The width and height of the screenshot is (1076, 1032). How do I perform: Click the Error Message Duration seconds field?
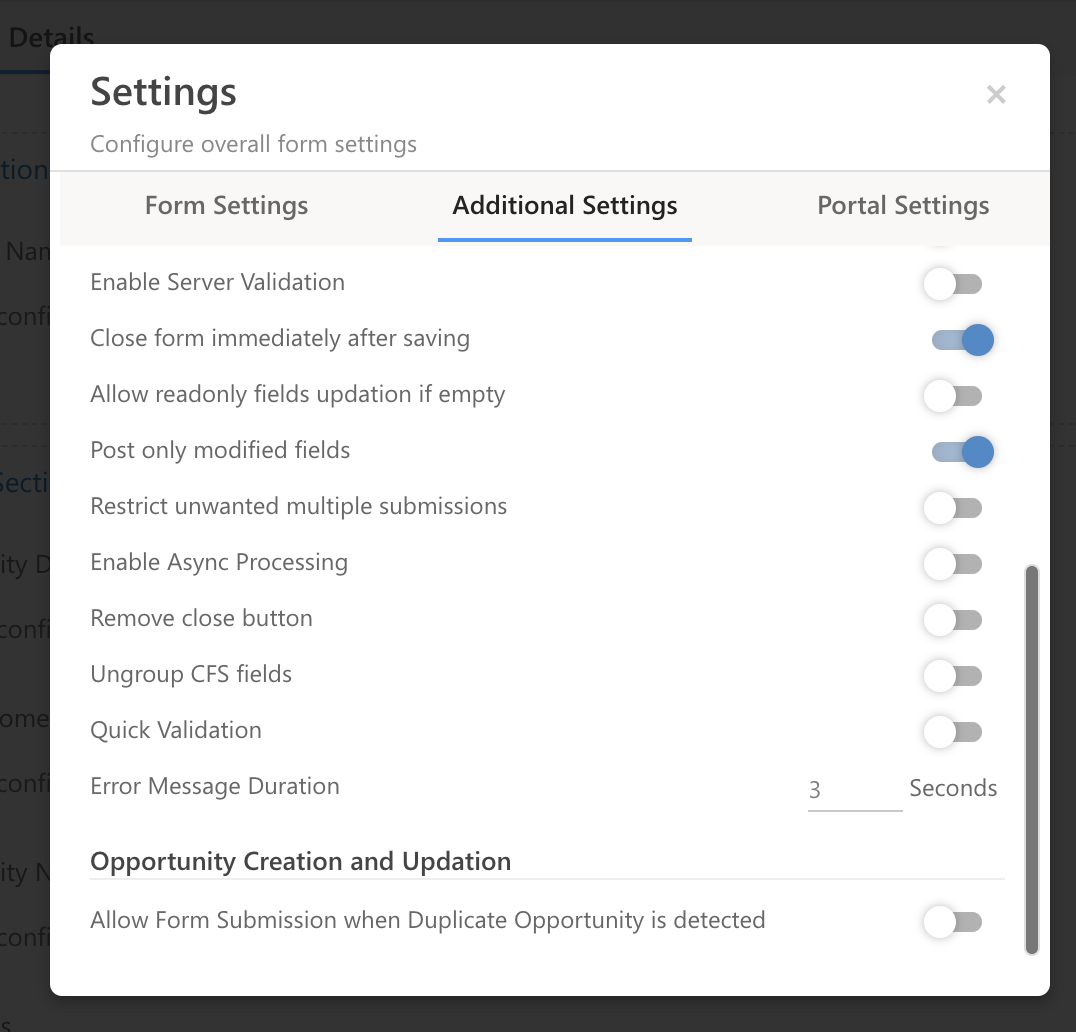coord(854,790)
